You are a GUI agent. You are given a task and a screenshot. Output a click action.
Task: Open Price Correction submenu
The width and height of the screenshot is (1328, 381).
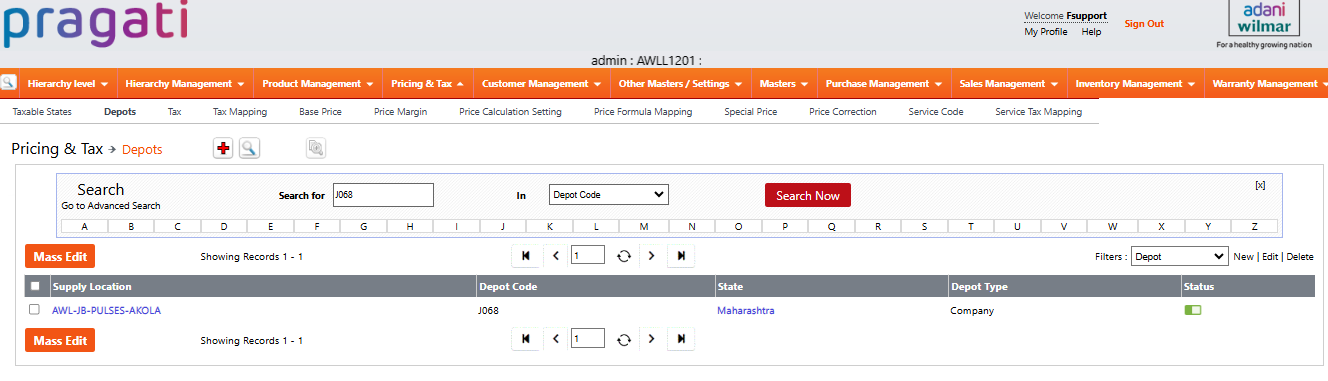tap(842, 112)
